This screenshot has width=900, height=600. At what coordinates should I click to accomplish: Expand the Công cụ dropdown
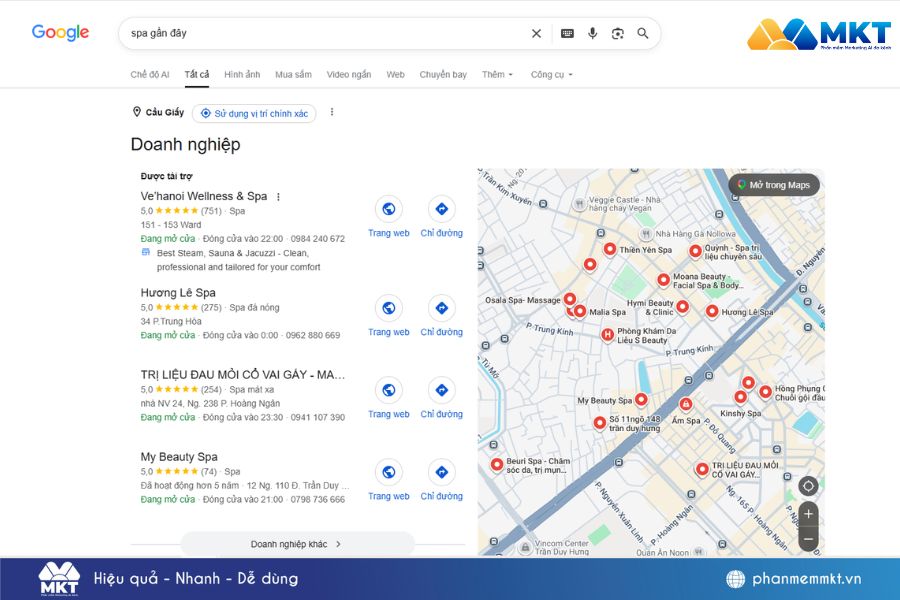pos(551,75)
